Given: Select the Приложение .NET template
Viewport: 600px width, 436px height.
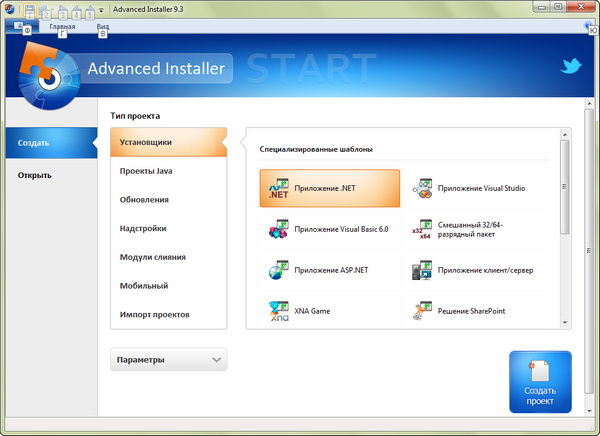Looking at the screenshot, I should (x=329, y=187).
